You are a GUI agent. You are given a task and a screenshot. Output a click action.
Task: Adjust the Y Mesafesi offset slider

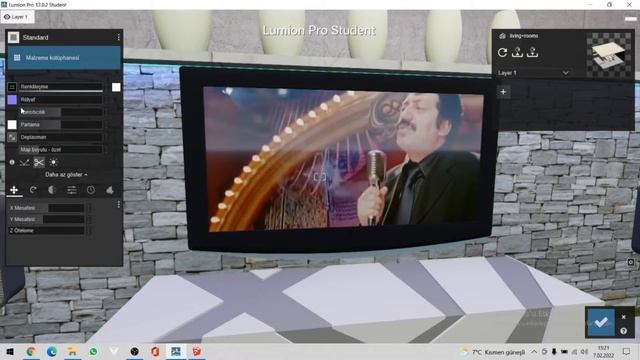coord(47,220)
